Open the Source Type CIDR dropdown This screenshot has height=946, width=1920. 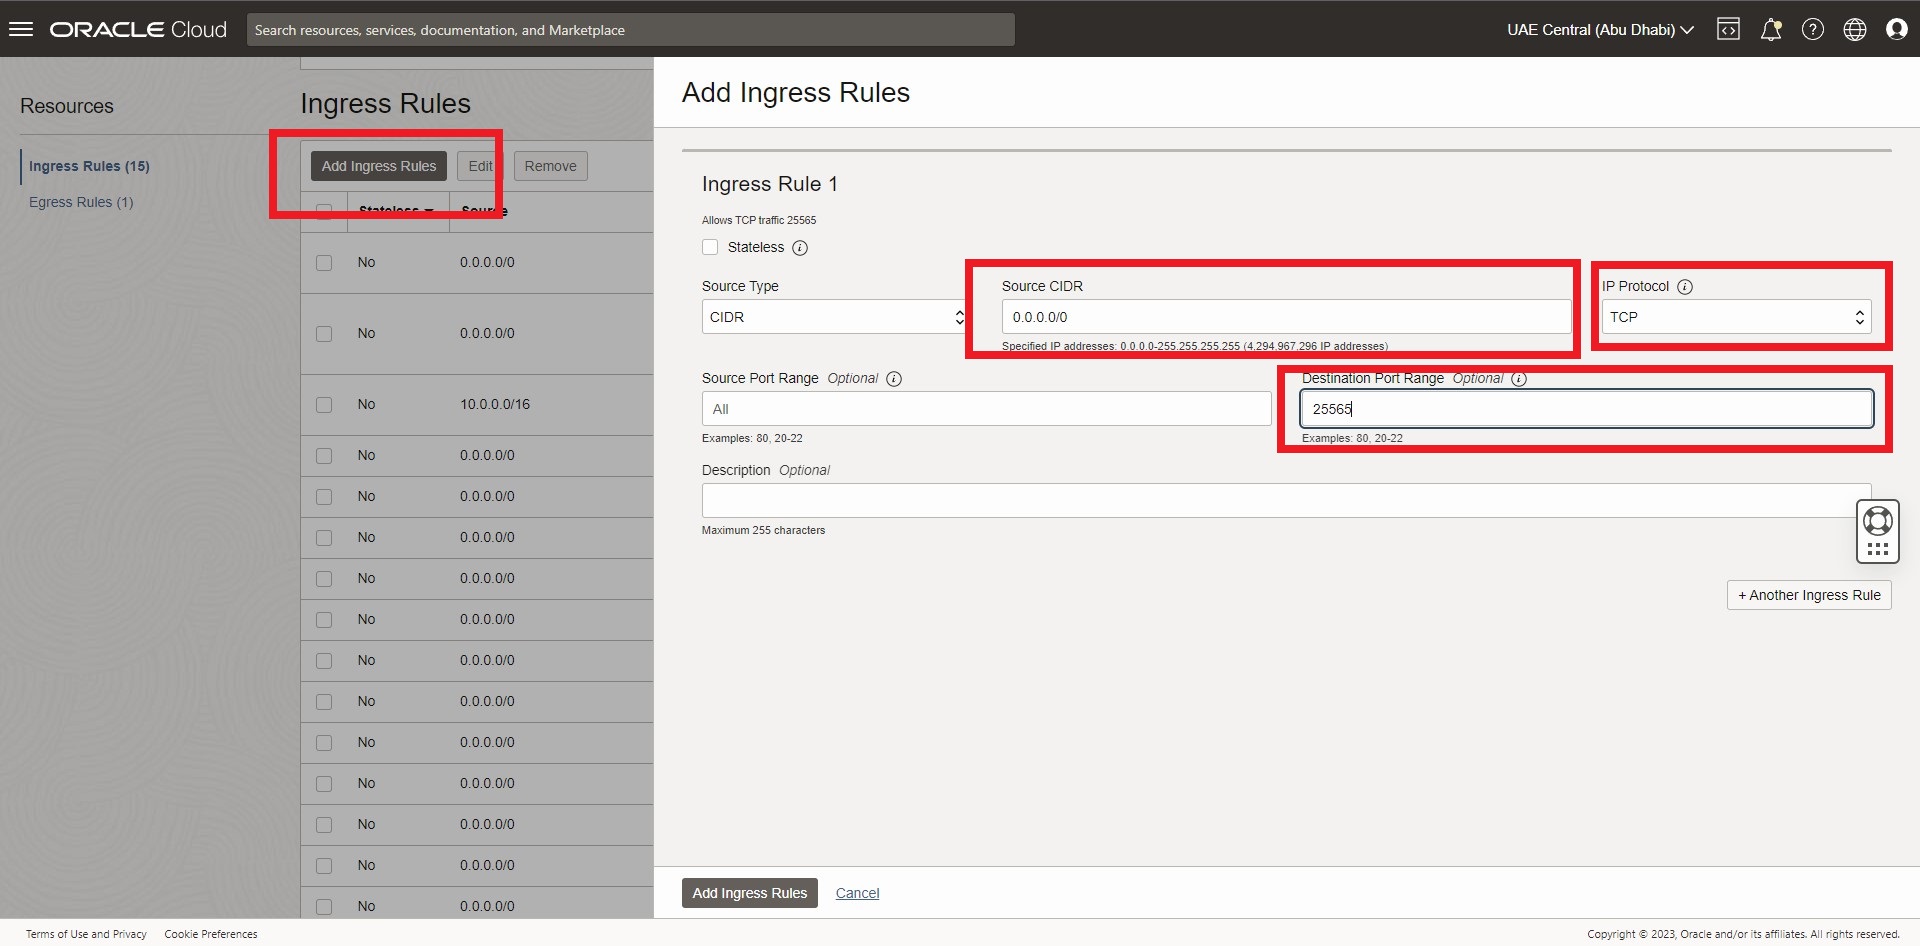[x=833, y=317]
